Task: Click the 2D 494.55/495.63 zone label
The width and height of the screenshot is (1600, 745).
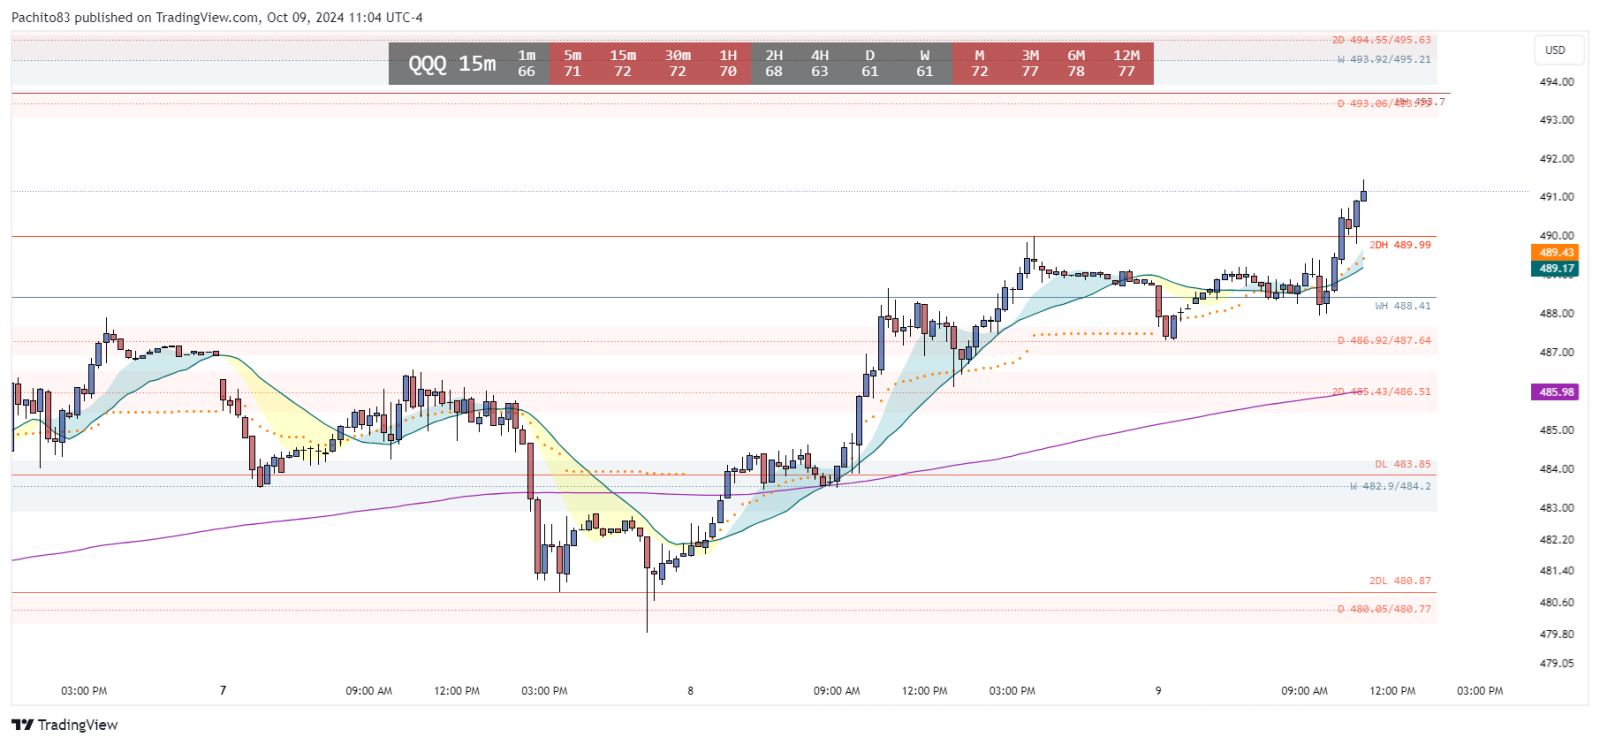Action: (x=1381, y=40)
